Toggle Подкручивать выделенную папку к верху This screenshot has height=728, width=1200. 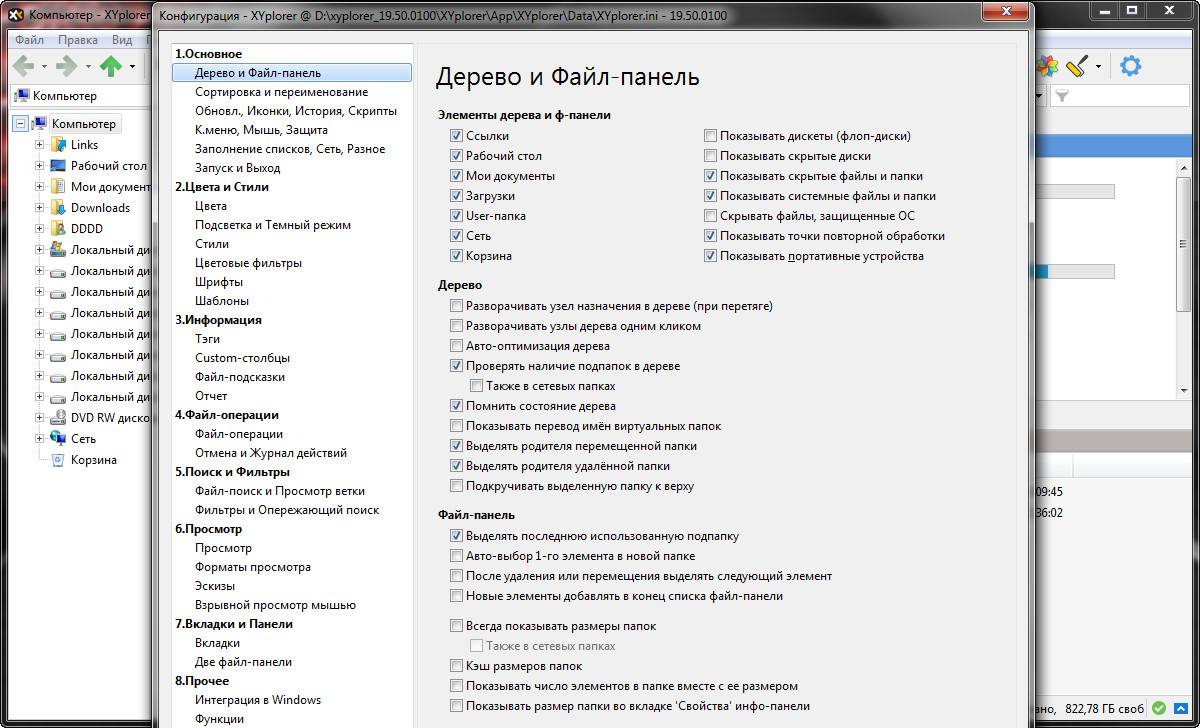456,486
